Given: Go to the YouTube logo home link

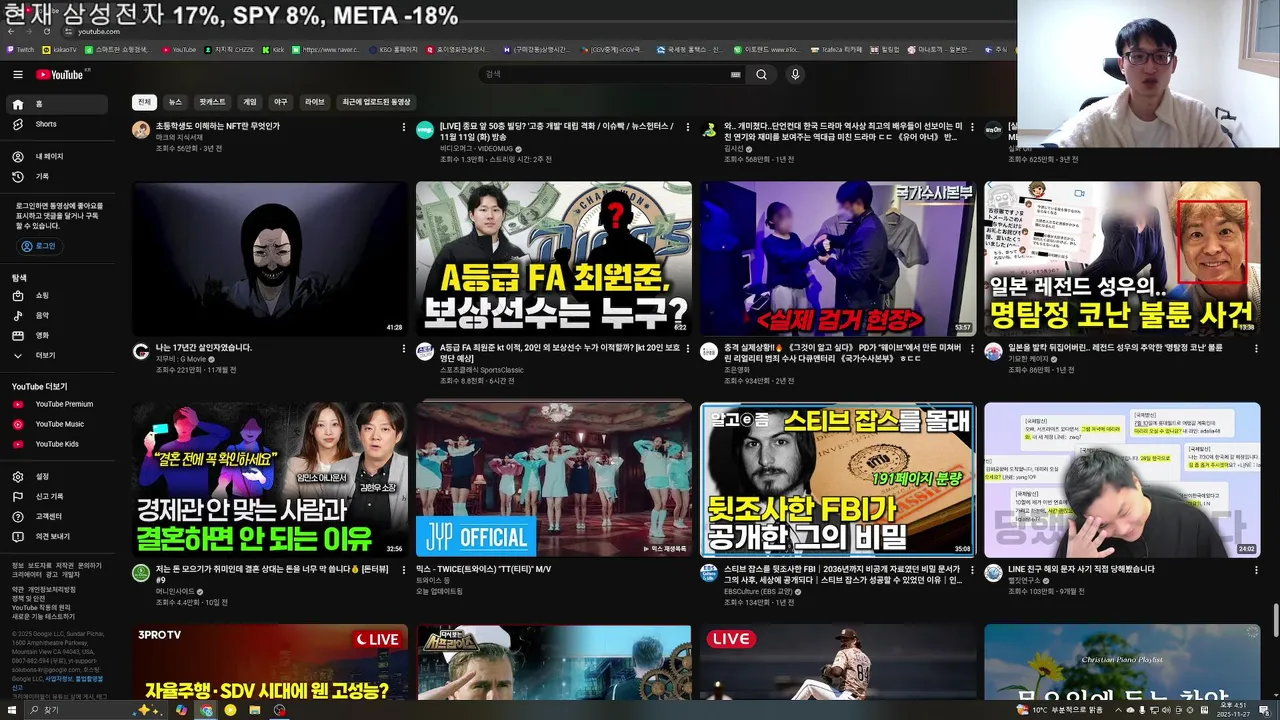Looking at the screenshot, I should (62, 75).
